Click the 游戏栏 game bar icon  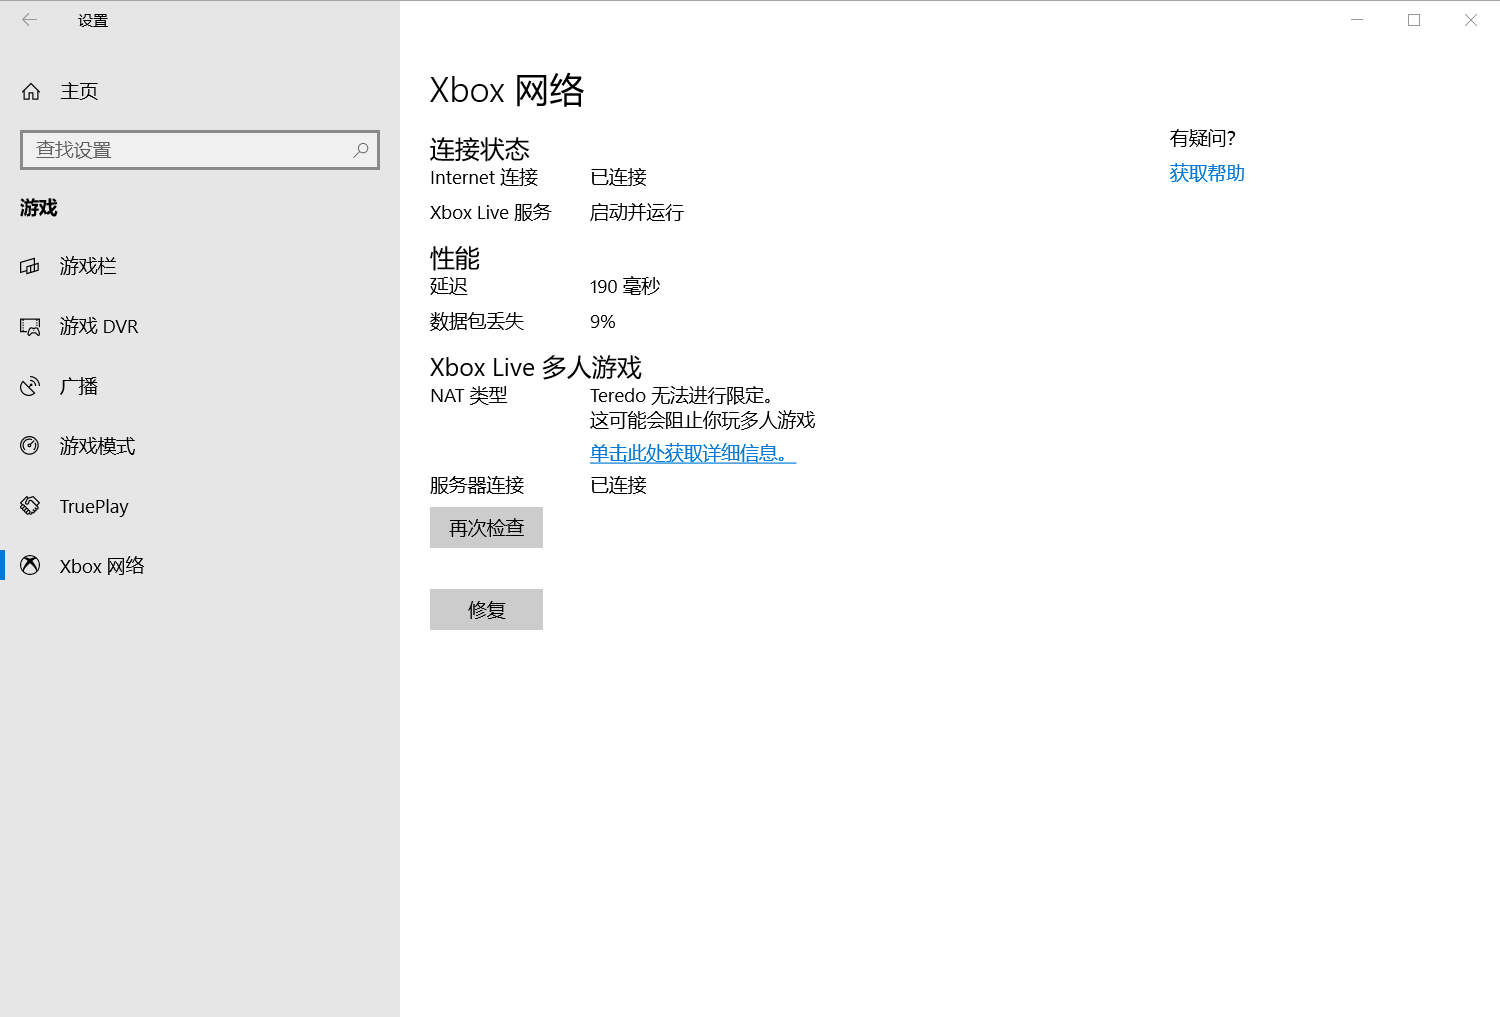(30, 266)
